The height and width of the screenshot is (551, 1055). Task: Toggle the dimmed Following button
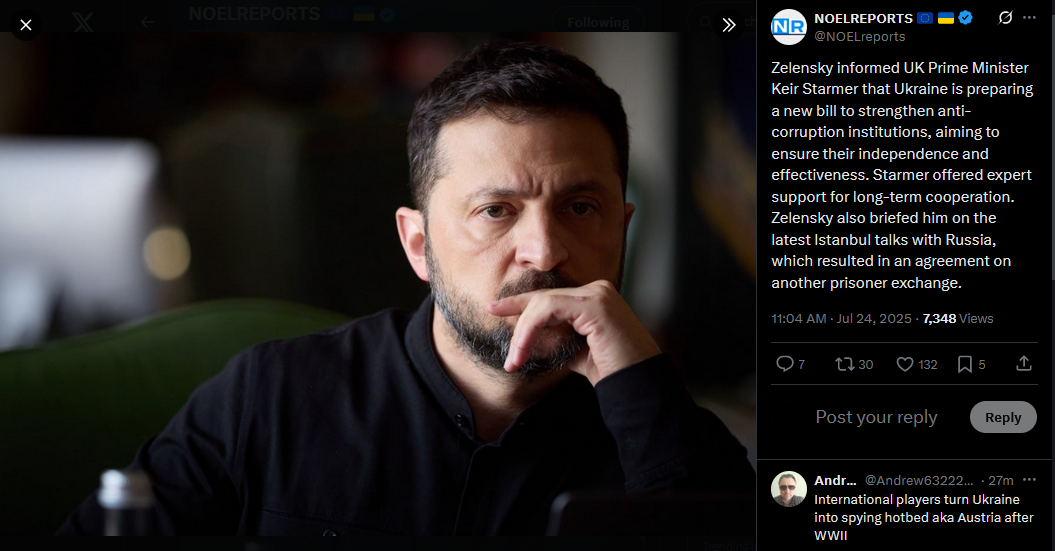click(598, 22)
